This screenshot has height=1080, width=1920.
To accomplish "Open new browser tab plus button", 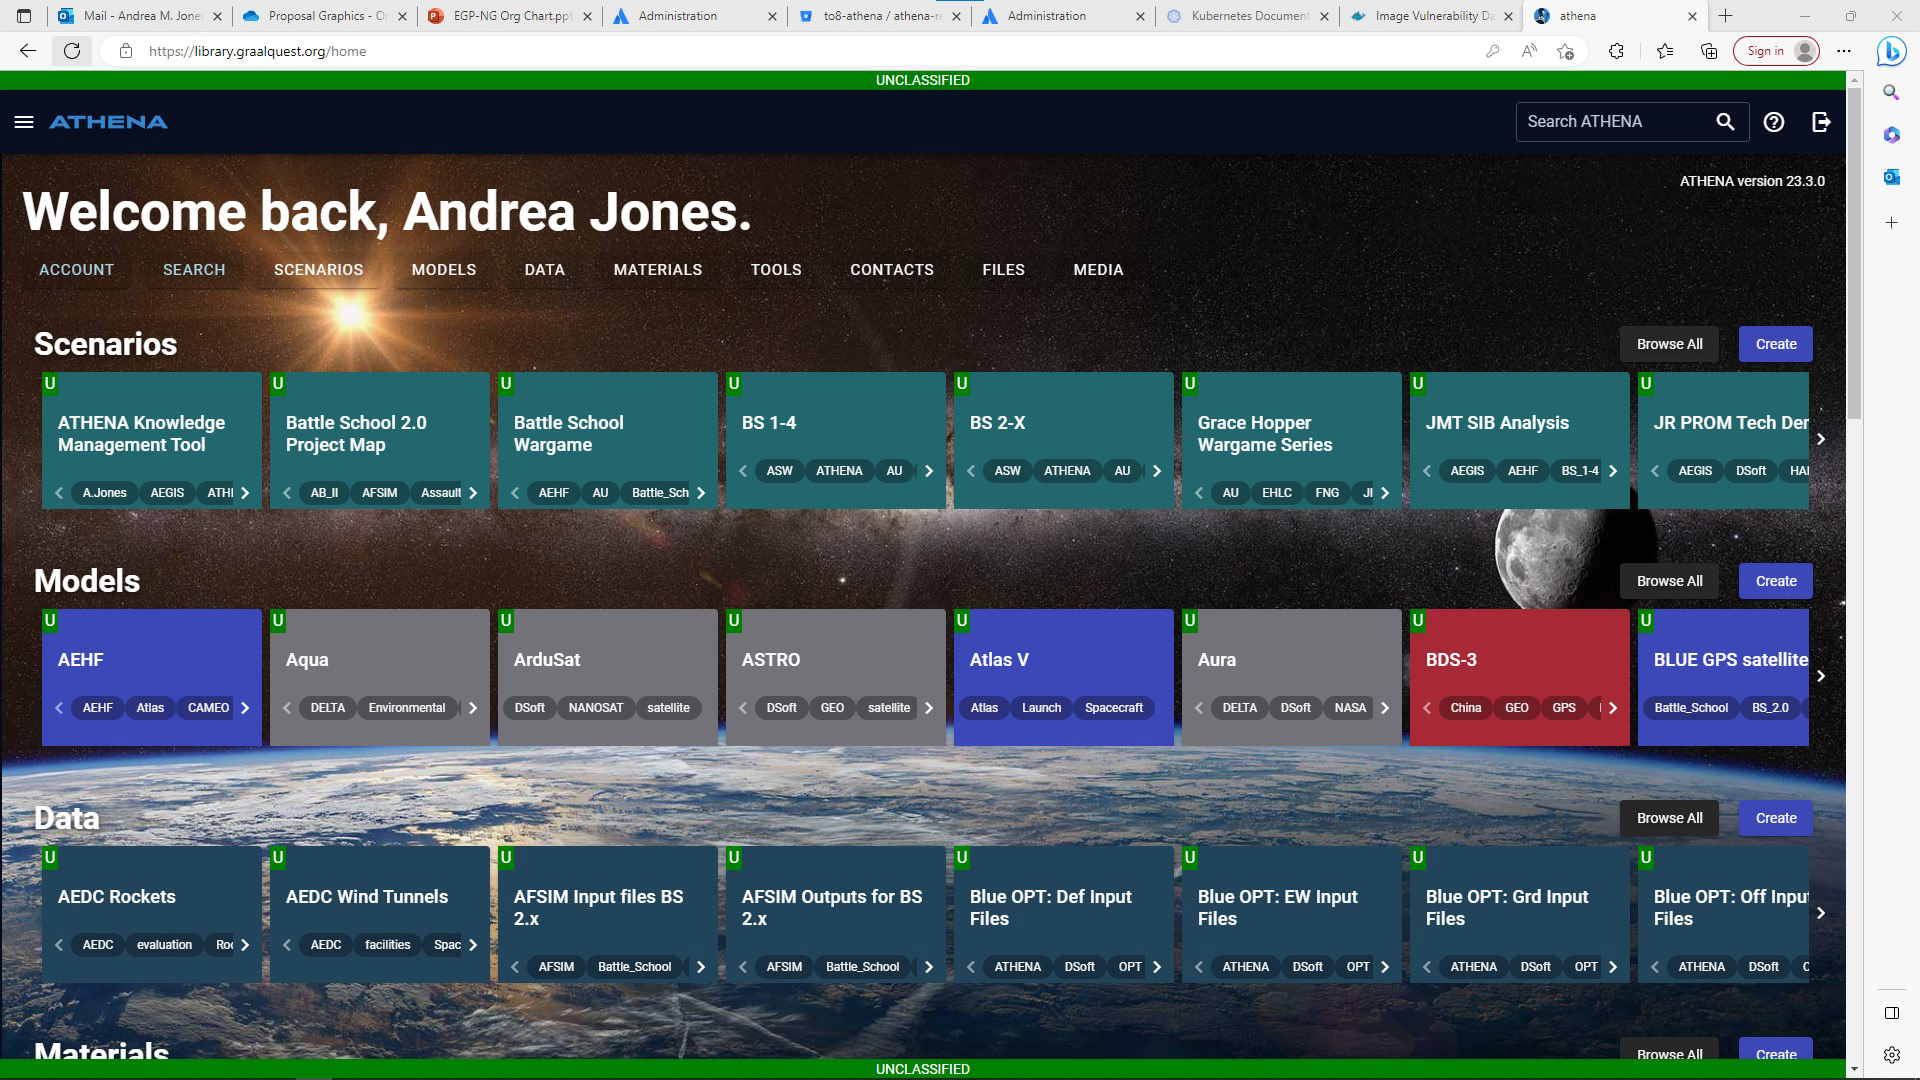I will [1726, 16].
